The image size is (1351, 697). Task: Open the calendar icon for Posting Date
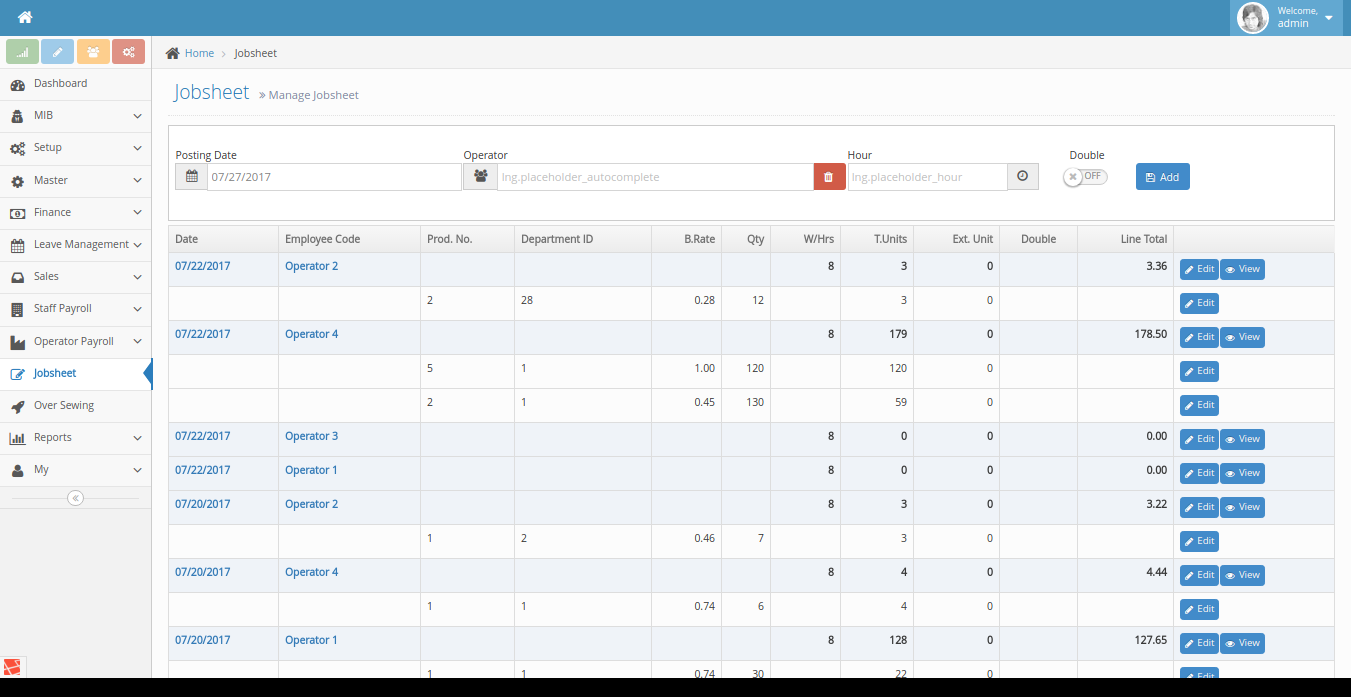(x=192, y=177)
